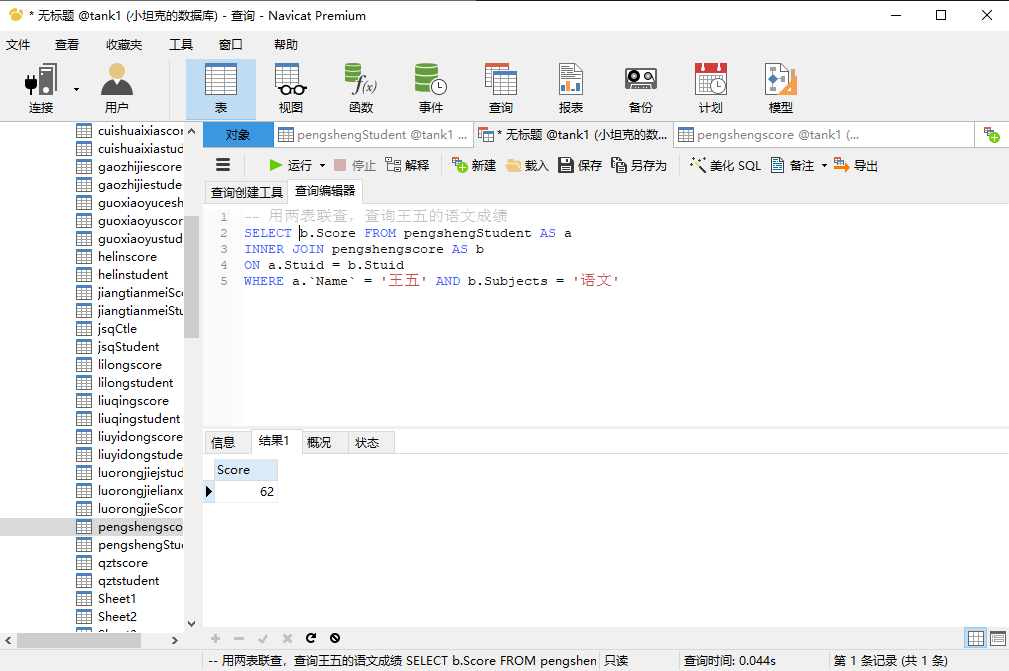Screen dimensions: 1009x671
Task: Load a query file with 载入
Action: point(527,165)
